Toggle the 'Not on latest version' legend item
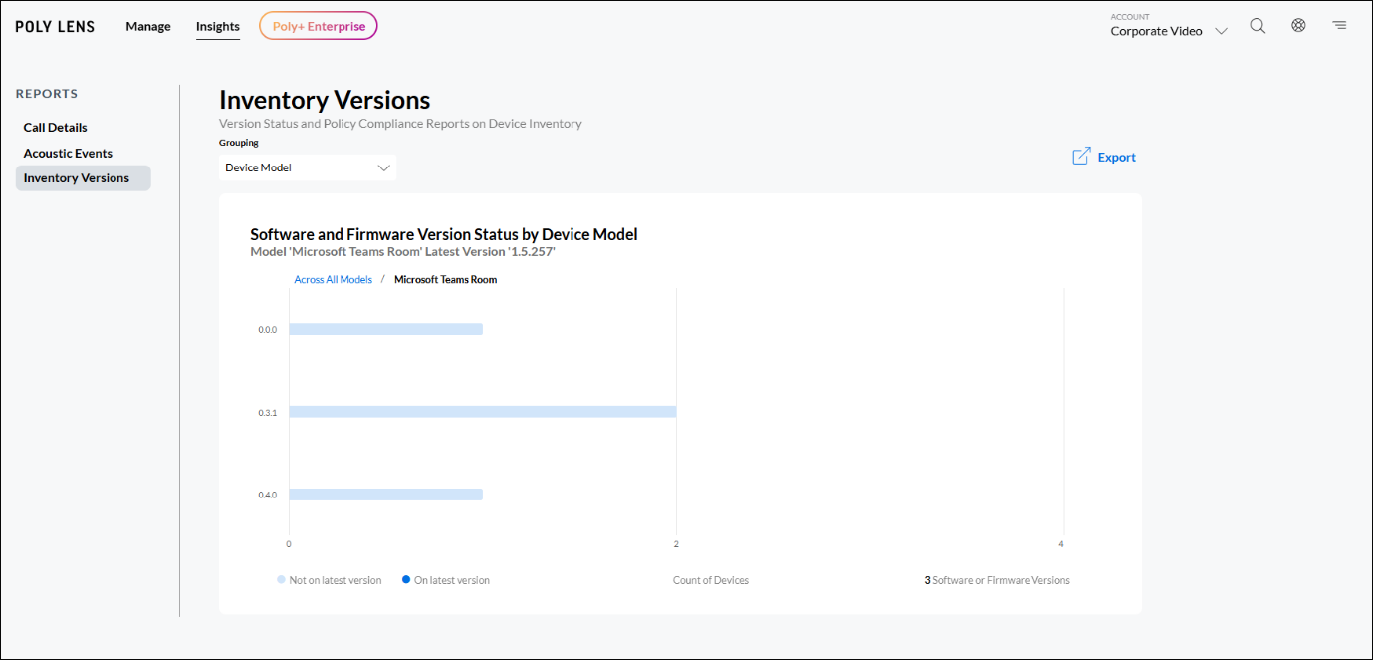The height and width of the screenshot is (660, 1373). 329,579
